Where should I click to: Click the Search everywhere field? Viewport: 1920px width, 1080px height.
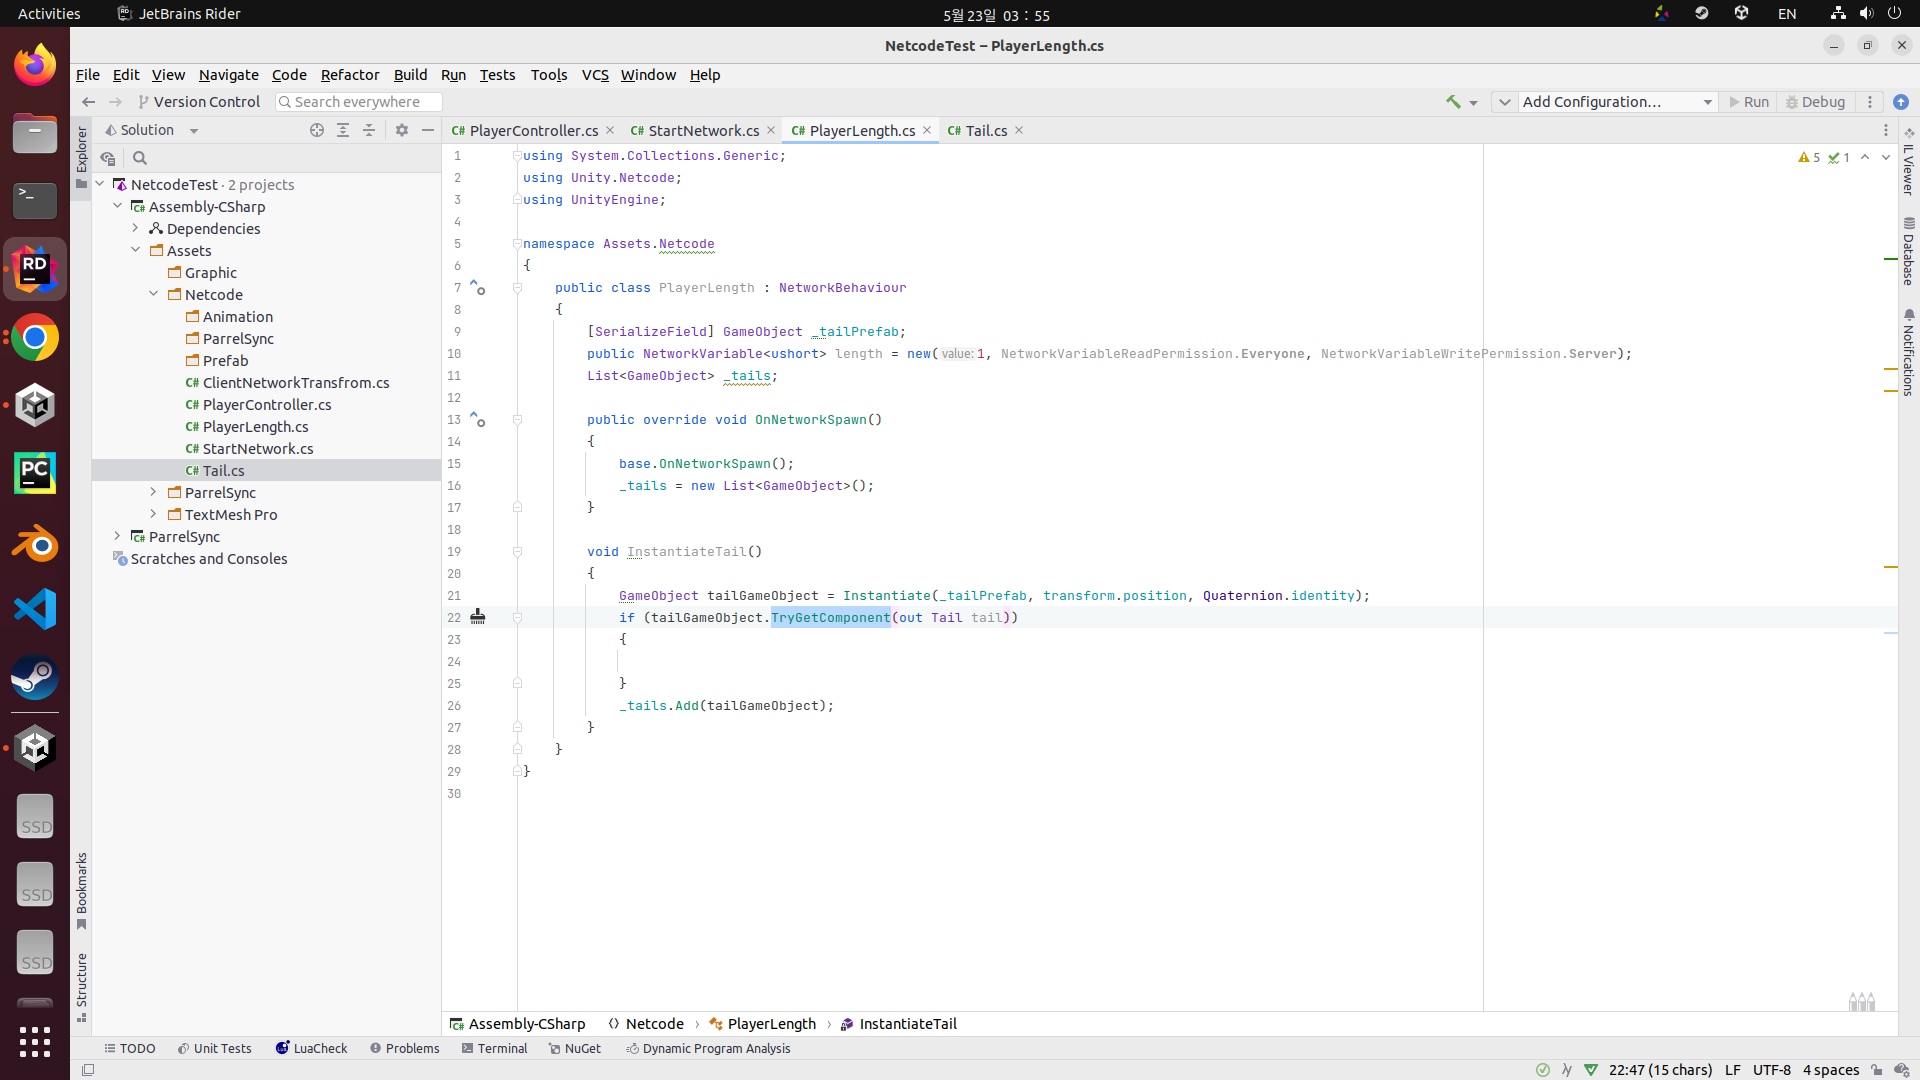pyautogui.click(x=358, y=102)
